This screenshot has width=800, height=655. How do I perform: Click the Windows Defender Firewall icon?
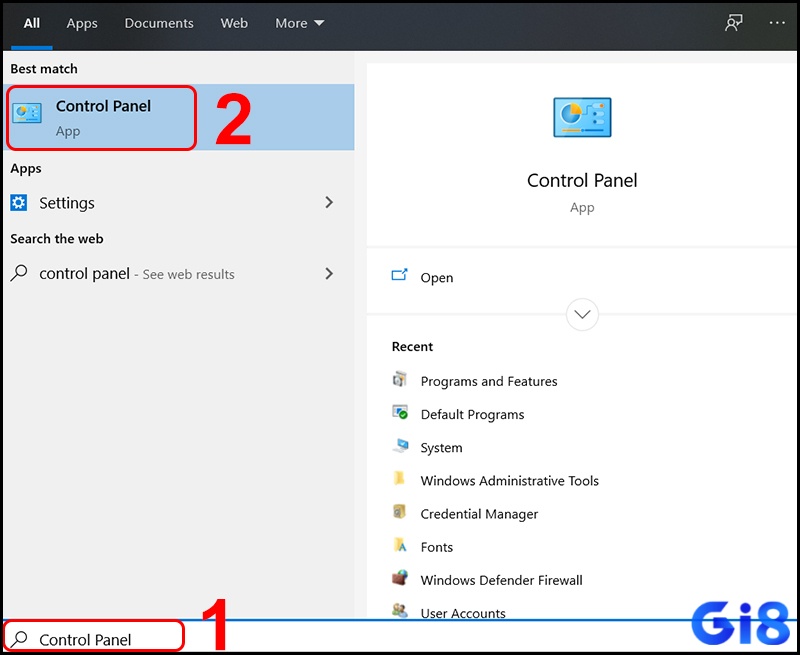[x=400, y=578]
